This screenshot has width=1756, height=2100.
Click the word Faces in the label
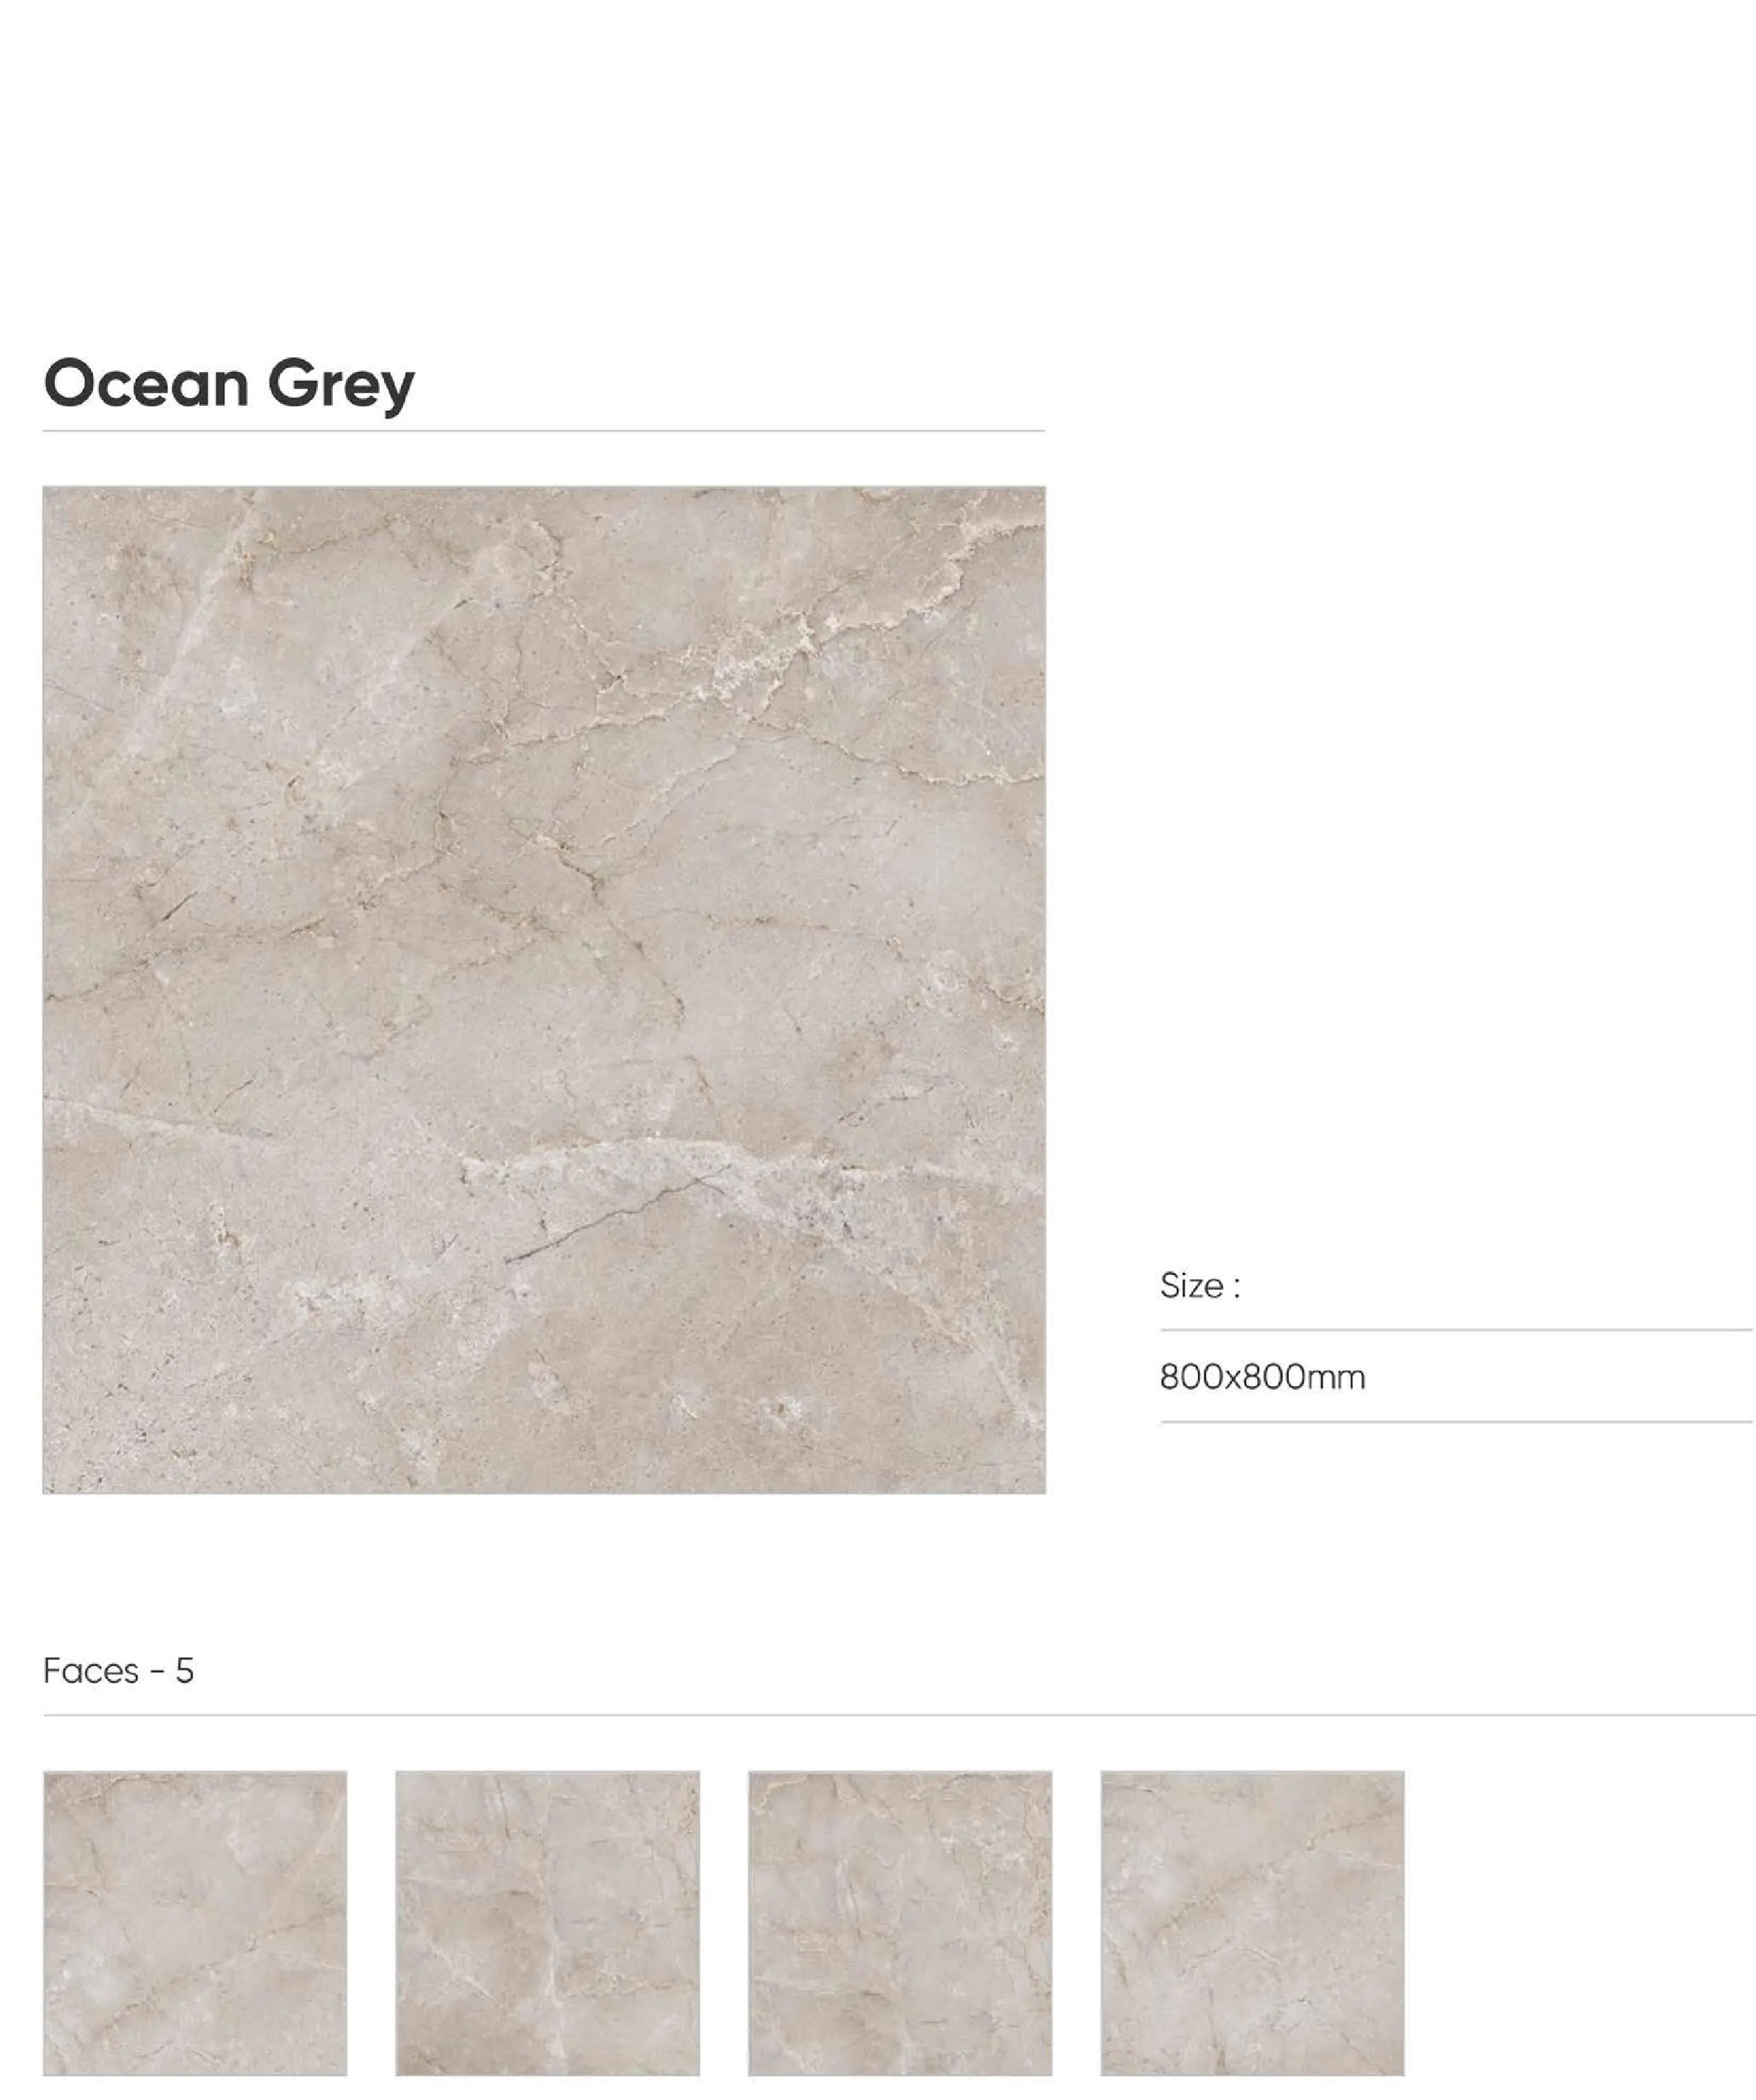click(x=91, y=1671)
